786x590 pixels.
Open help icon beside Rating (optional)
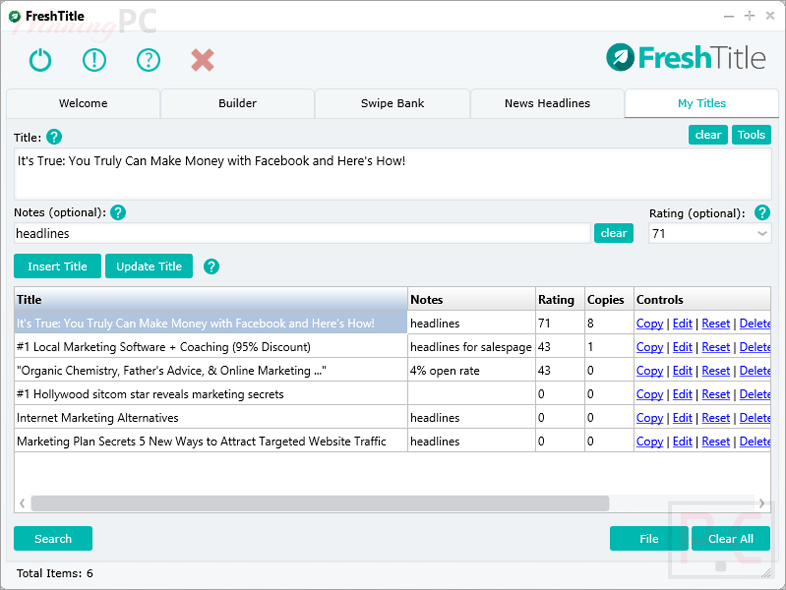pos(762,213)
